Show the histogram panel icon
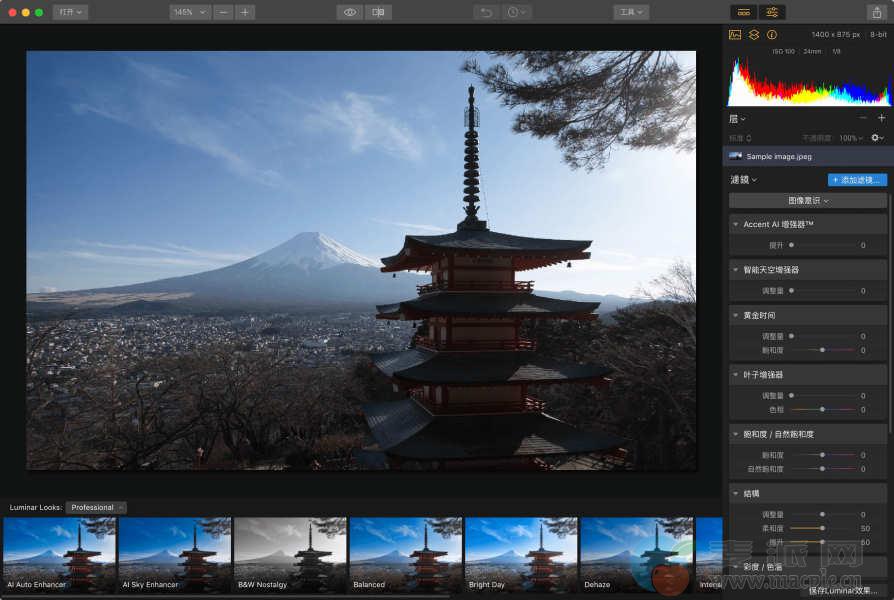 [x=735, y=34]
